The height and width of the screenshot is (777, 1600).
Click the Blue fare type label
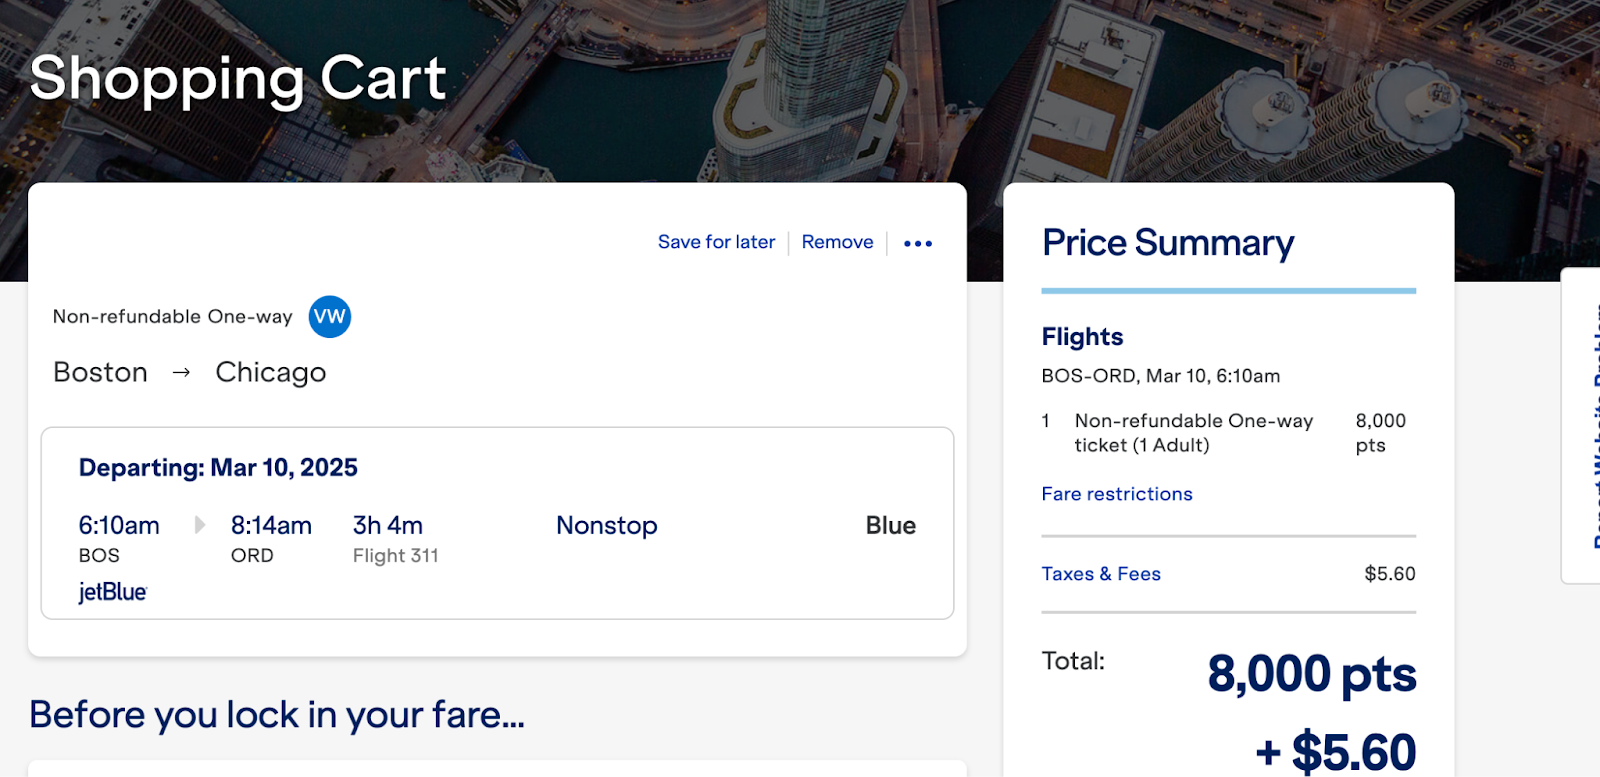click(x=890, y=525)
